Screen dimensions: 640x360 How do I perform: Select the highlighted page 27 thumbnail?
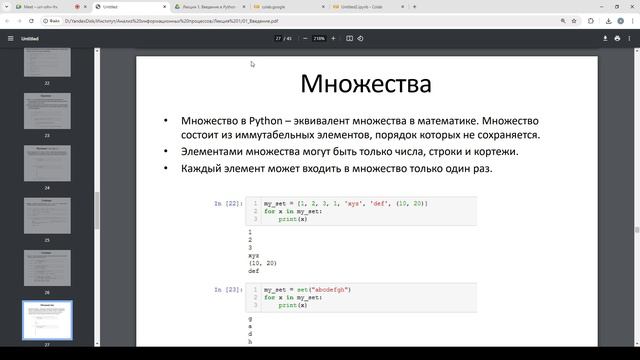(47, 320)
